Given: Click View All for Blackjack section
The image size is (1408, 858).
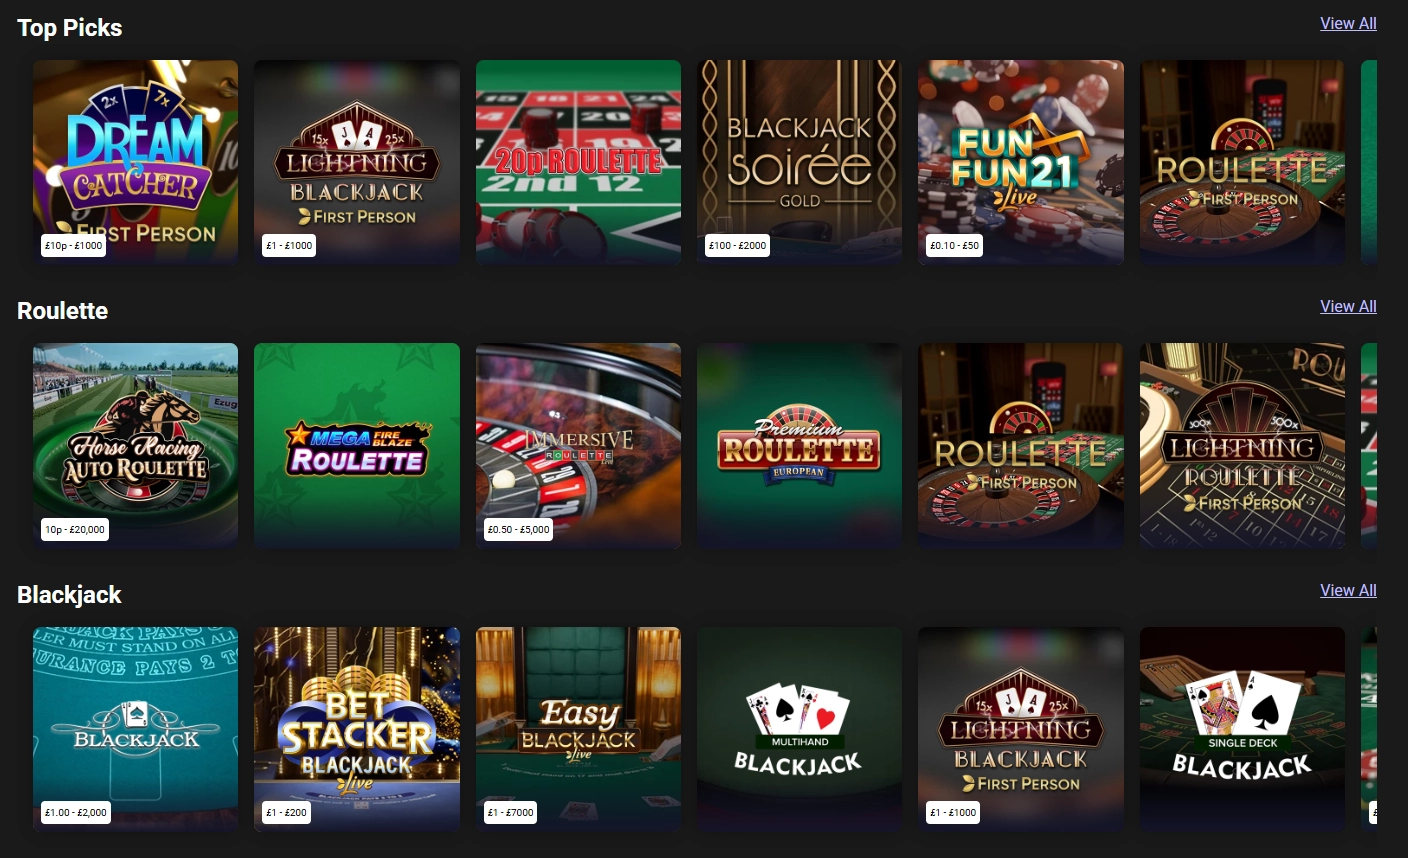Looking at the screenshot, I should pos(1348,590).
